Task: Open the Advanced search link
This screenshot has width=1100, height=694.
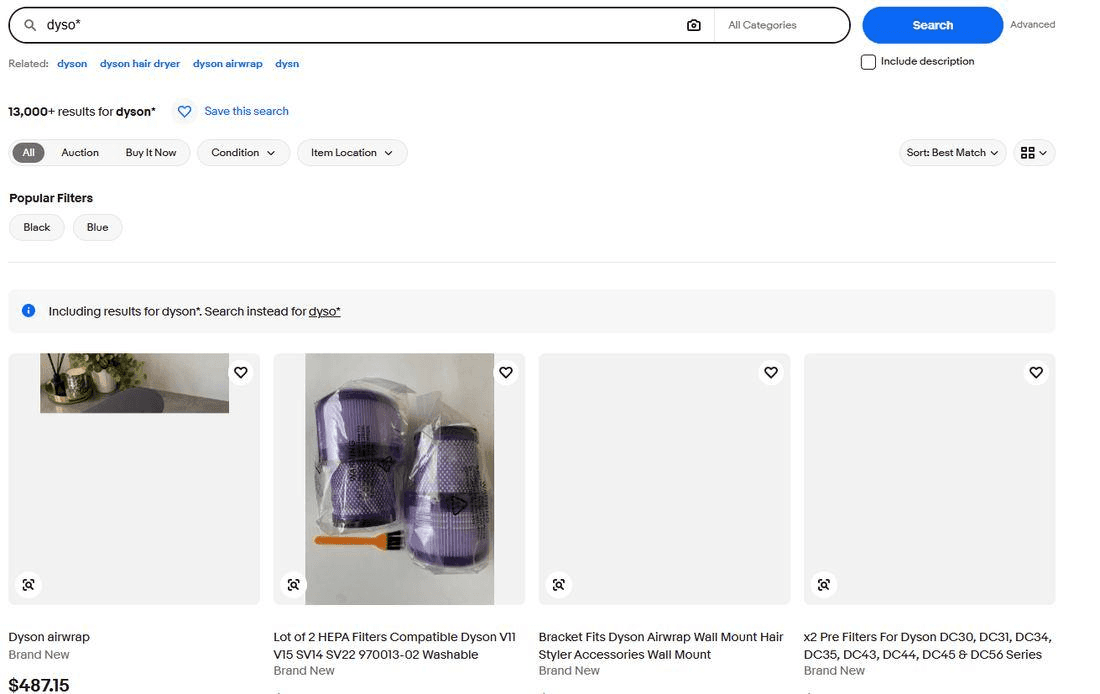Action: 1032,25
